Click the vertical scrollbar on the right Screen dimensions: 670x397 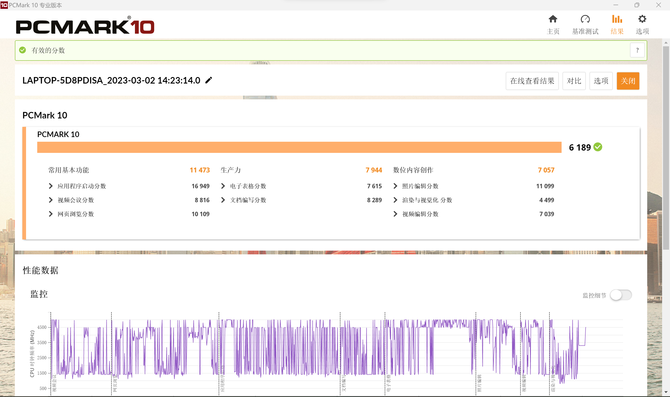point(666,145)
